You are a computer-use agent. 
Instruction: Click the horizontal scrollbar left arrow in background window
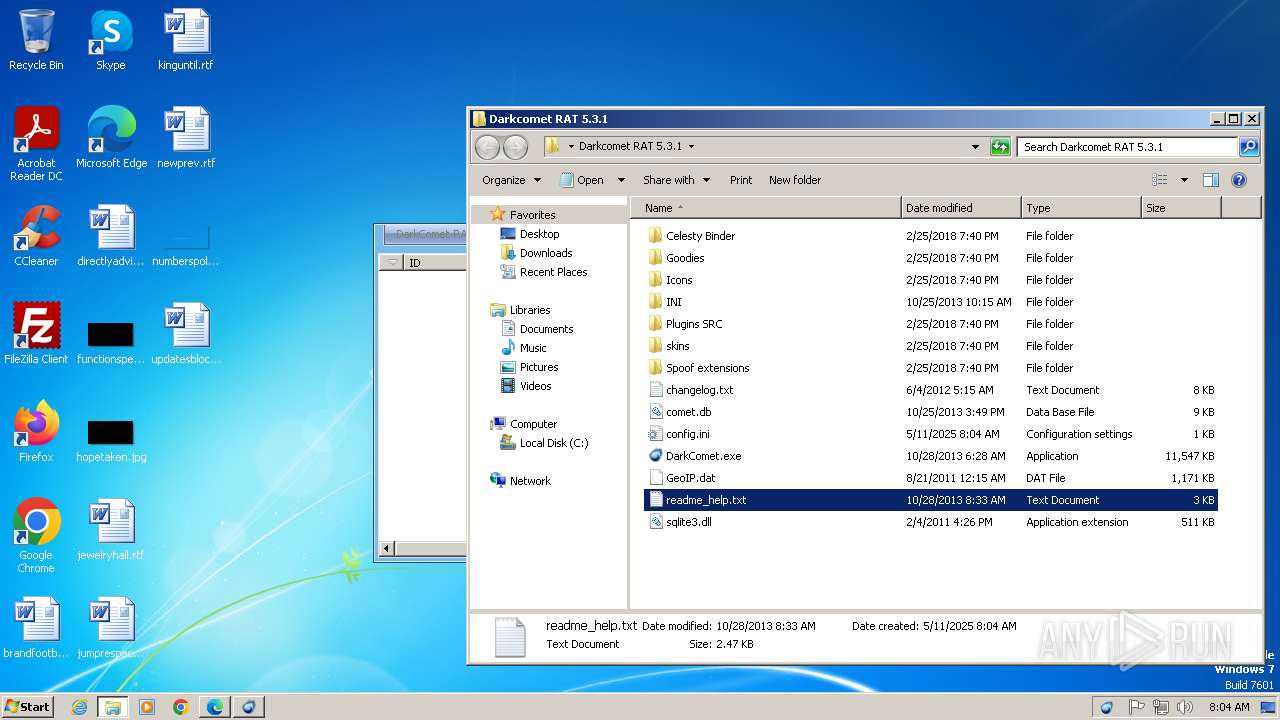388,548
